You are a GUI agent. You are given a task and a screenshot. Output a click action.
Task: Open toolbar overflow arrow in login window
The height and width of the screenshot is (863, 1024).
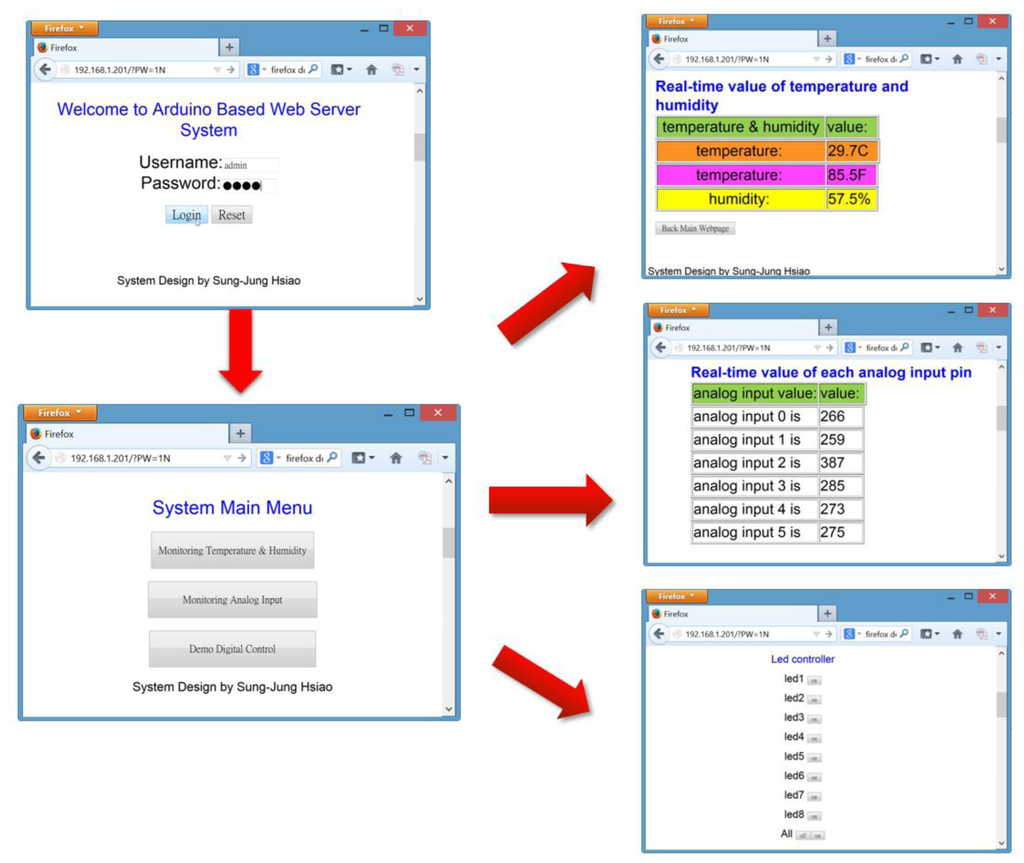[x=416, y=69]
